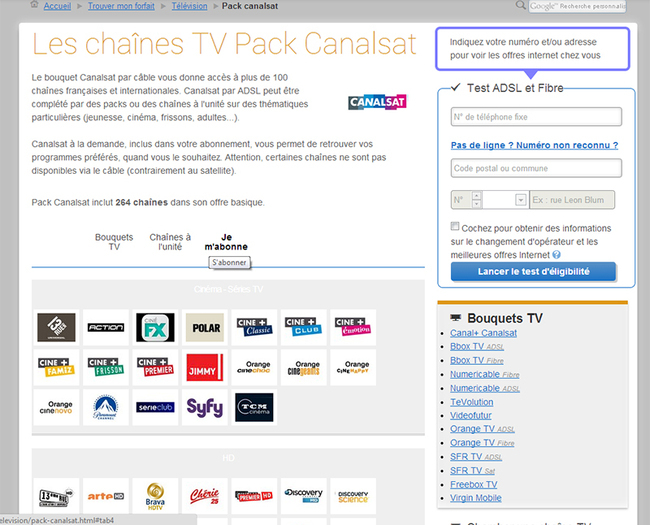This screenshot has height=525, width=650.
Task: Open the Videofutur link
Action: (471, 416)
